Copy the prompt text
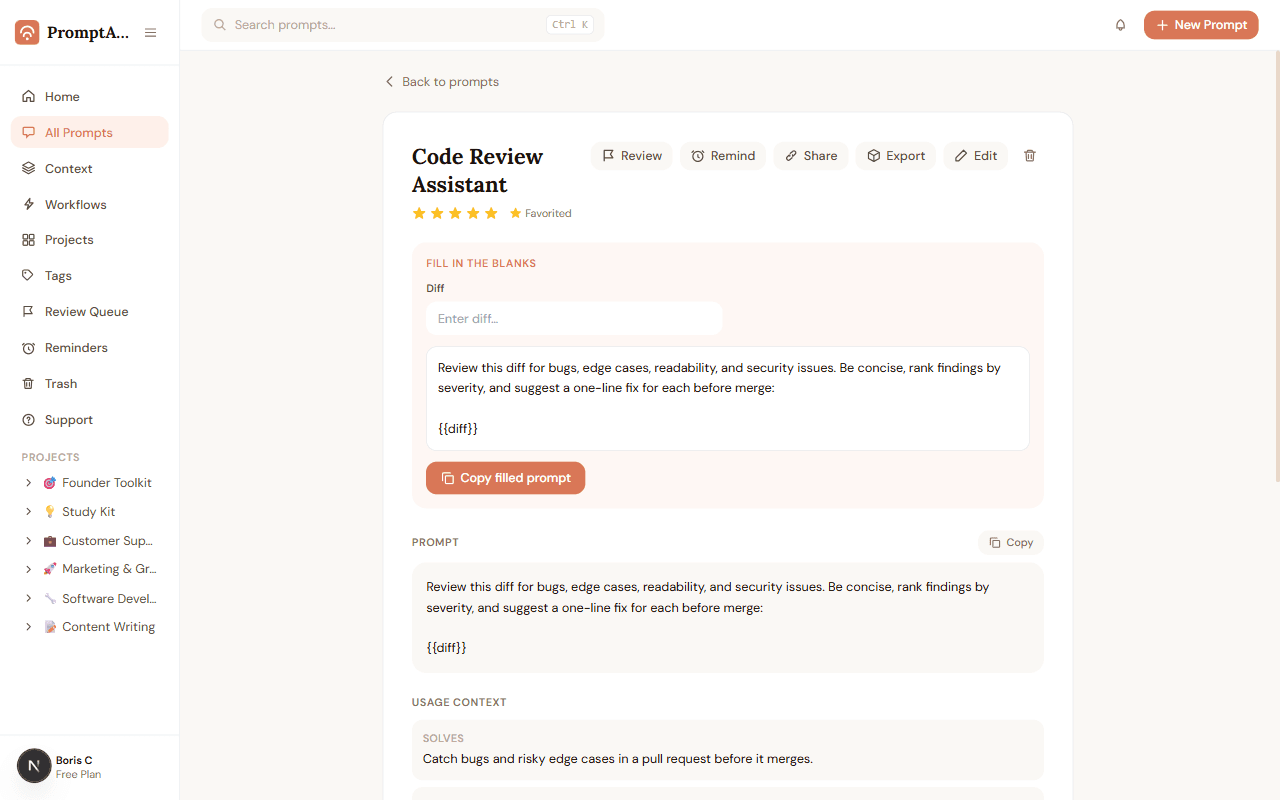This screenshot has width=1280, height=800. (x=1011, y=542)
